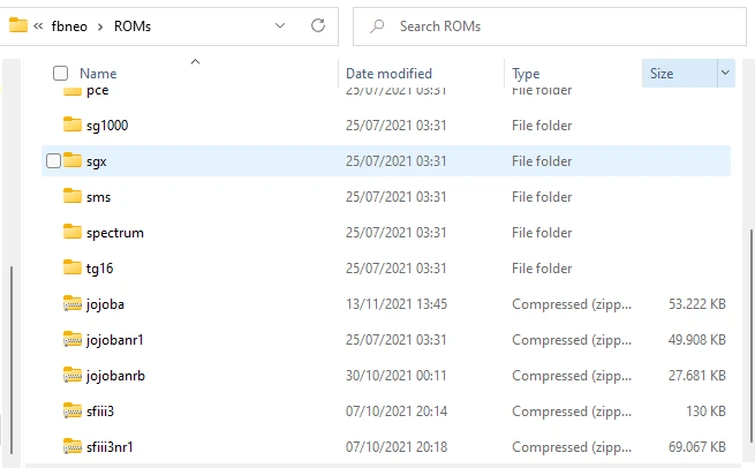Sort by the Date modified column
The image size is (755, 468).
[389, 73]
